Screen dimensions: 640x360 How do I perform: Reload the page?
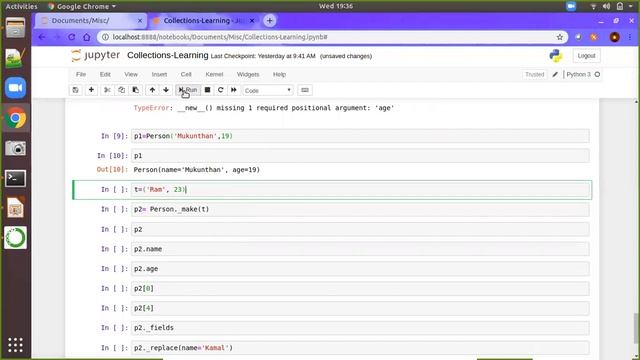coord(71,37)
